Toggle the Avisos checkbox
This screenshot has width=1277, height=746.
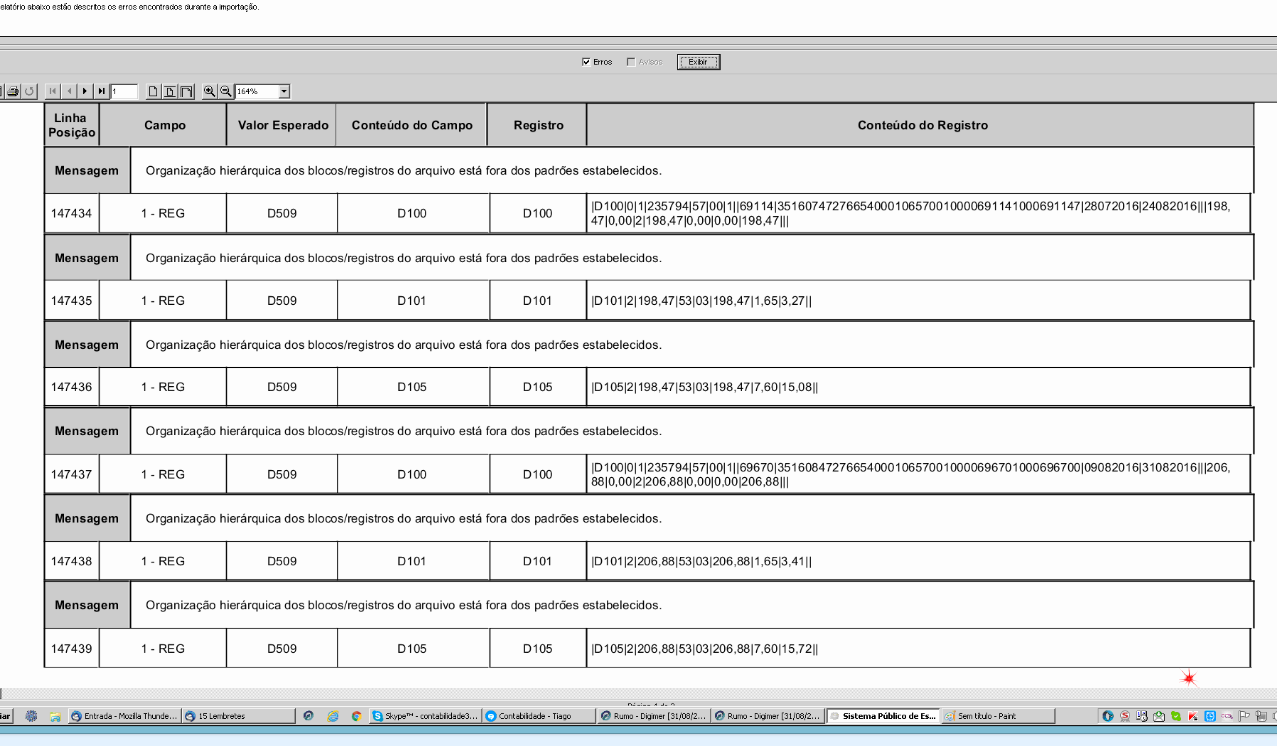click(x=630, y=62)
